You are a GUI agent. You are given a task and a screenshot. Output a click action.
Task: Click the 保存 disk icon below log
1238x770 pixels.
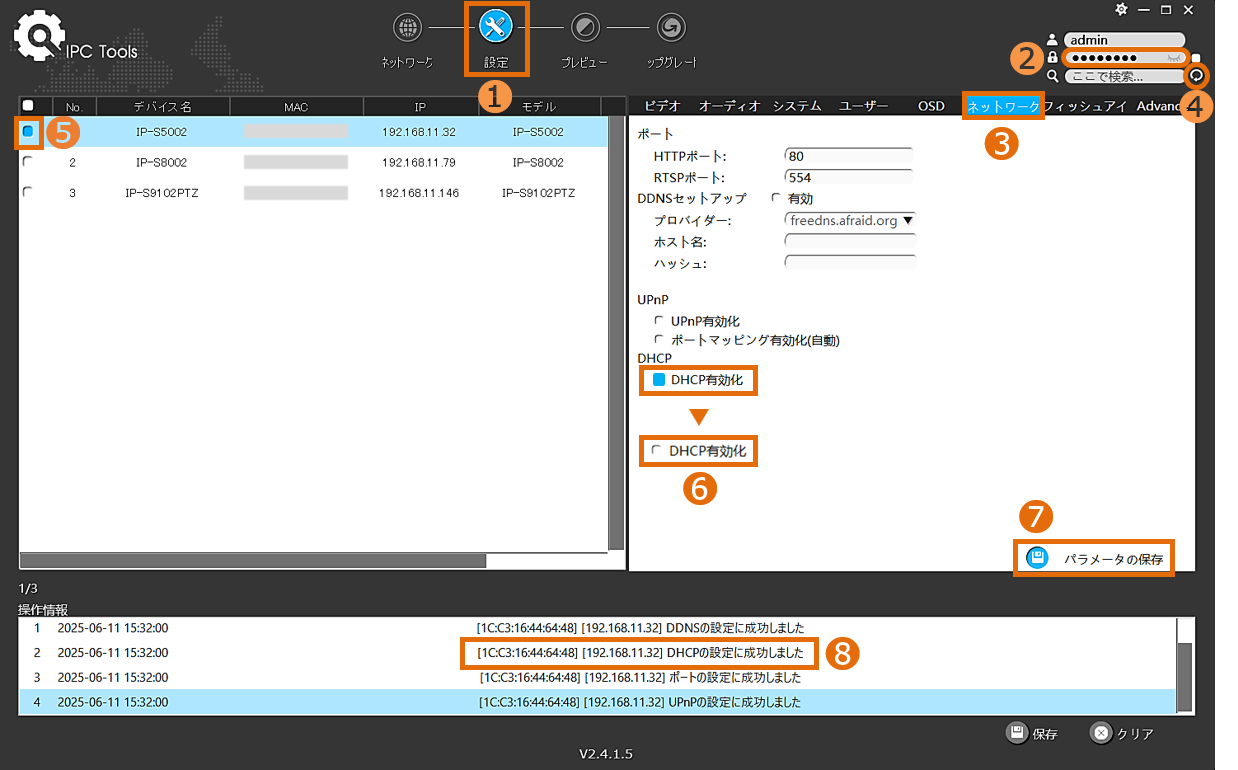pos(1017,733)
